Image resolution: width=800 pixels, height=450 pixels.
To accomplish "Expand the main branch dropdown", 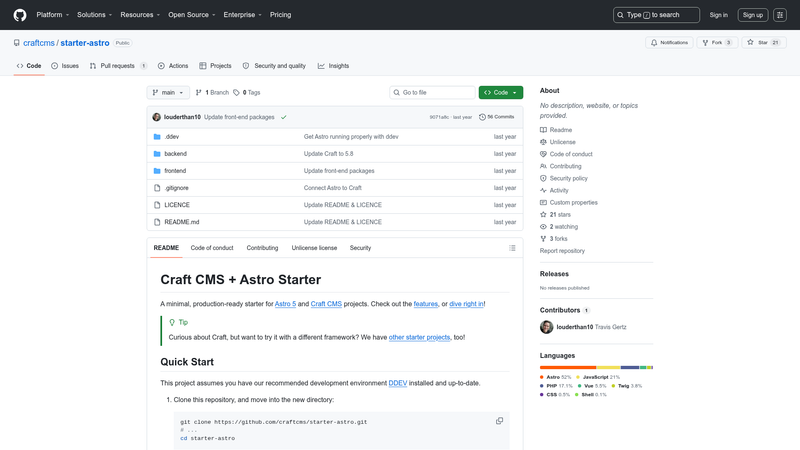I will click(168, 92).
